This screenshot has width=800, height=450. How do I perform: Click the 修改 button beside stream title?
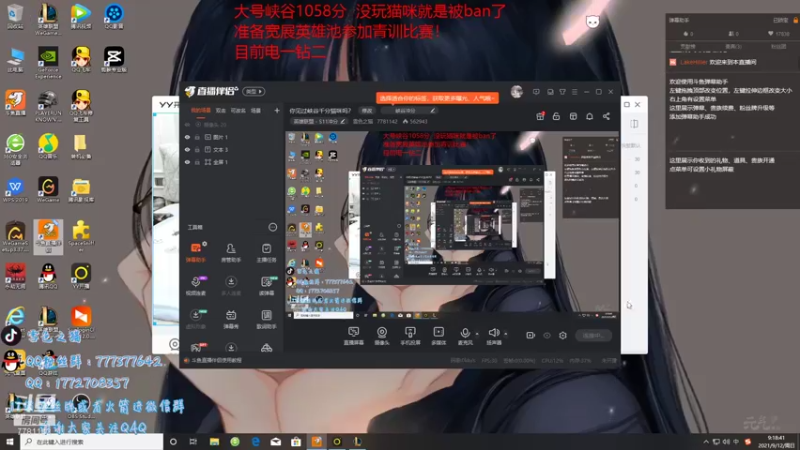(367, 111)
